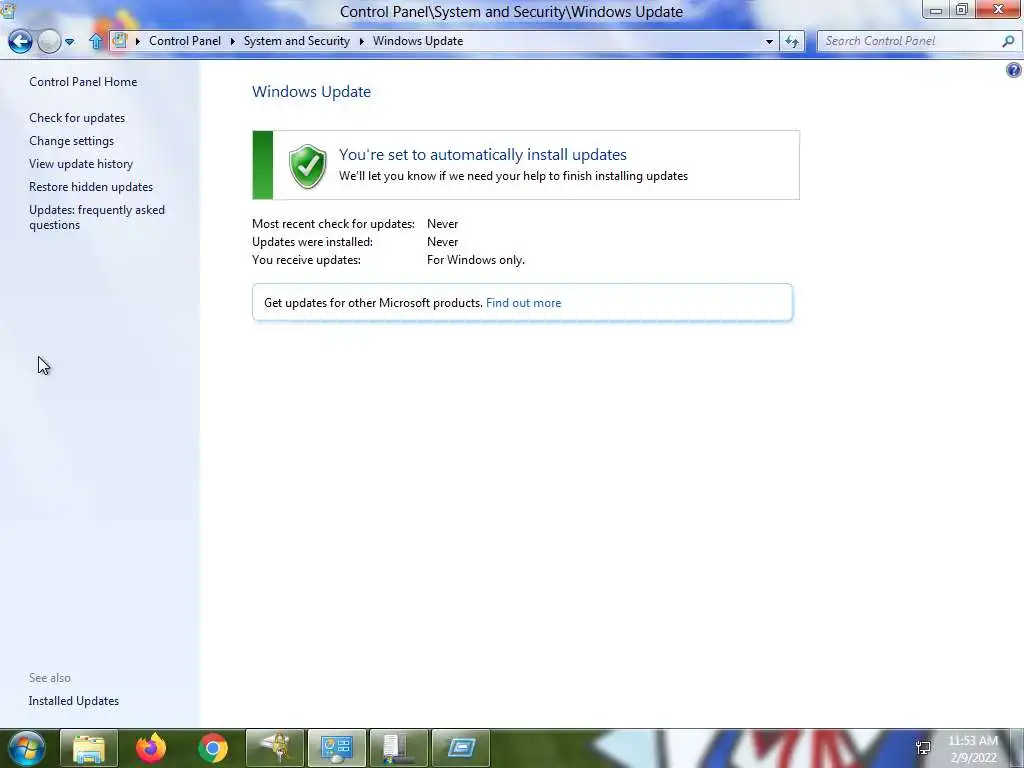Screen dimensions: 1024x768
Task: Select Control Panel in the breadcrumb
Action: click(185, 40)
